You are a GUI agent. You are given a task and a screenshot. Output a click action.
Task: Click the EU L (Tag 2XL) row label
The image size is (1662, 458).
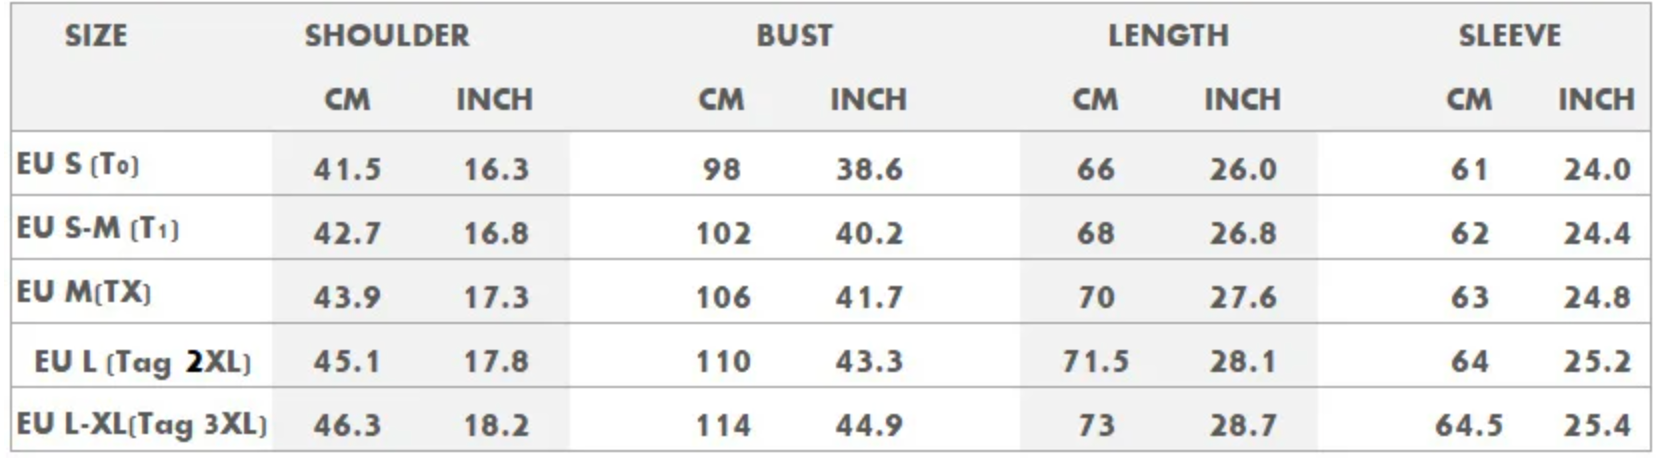coord(142,361)
